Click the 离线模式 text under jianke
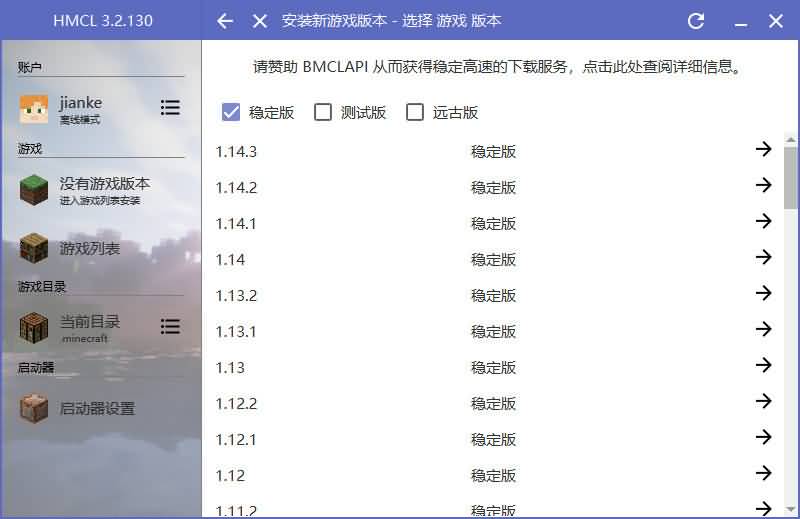Viewport: 800px width, 519px height. coord(80,120)
